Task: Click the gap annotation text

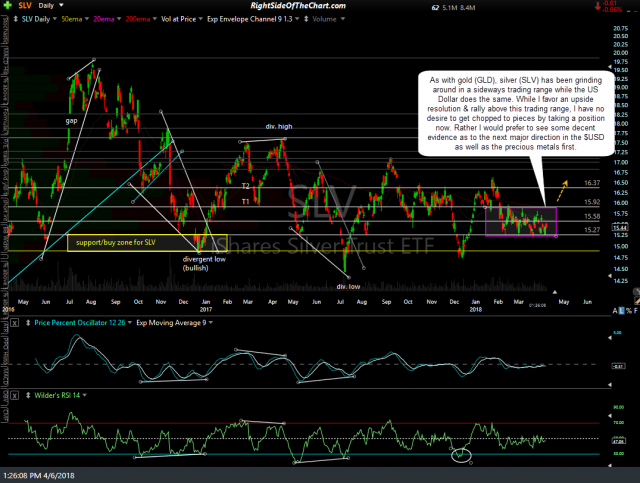Action: tap(71, 121)
